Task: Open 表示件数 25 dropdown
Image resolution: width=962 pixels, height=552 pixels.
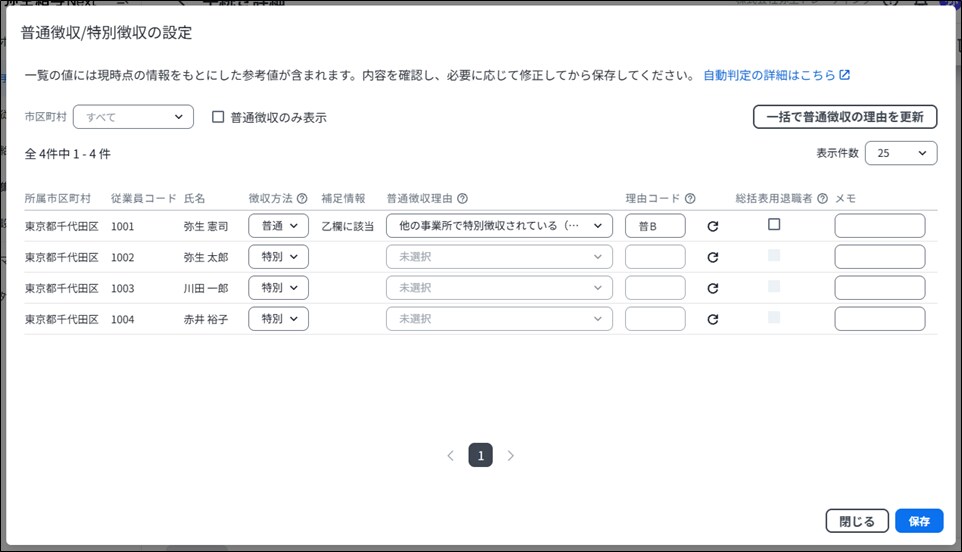Action: (901, 153)
